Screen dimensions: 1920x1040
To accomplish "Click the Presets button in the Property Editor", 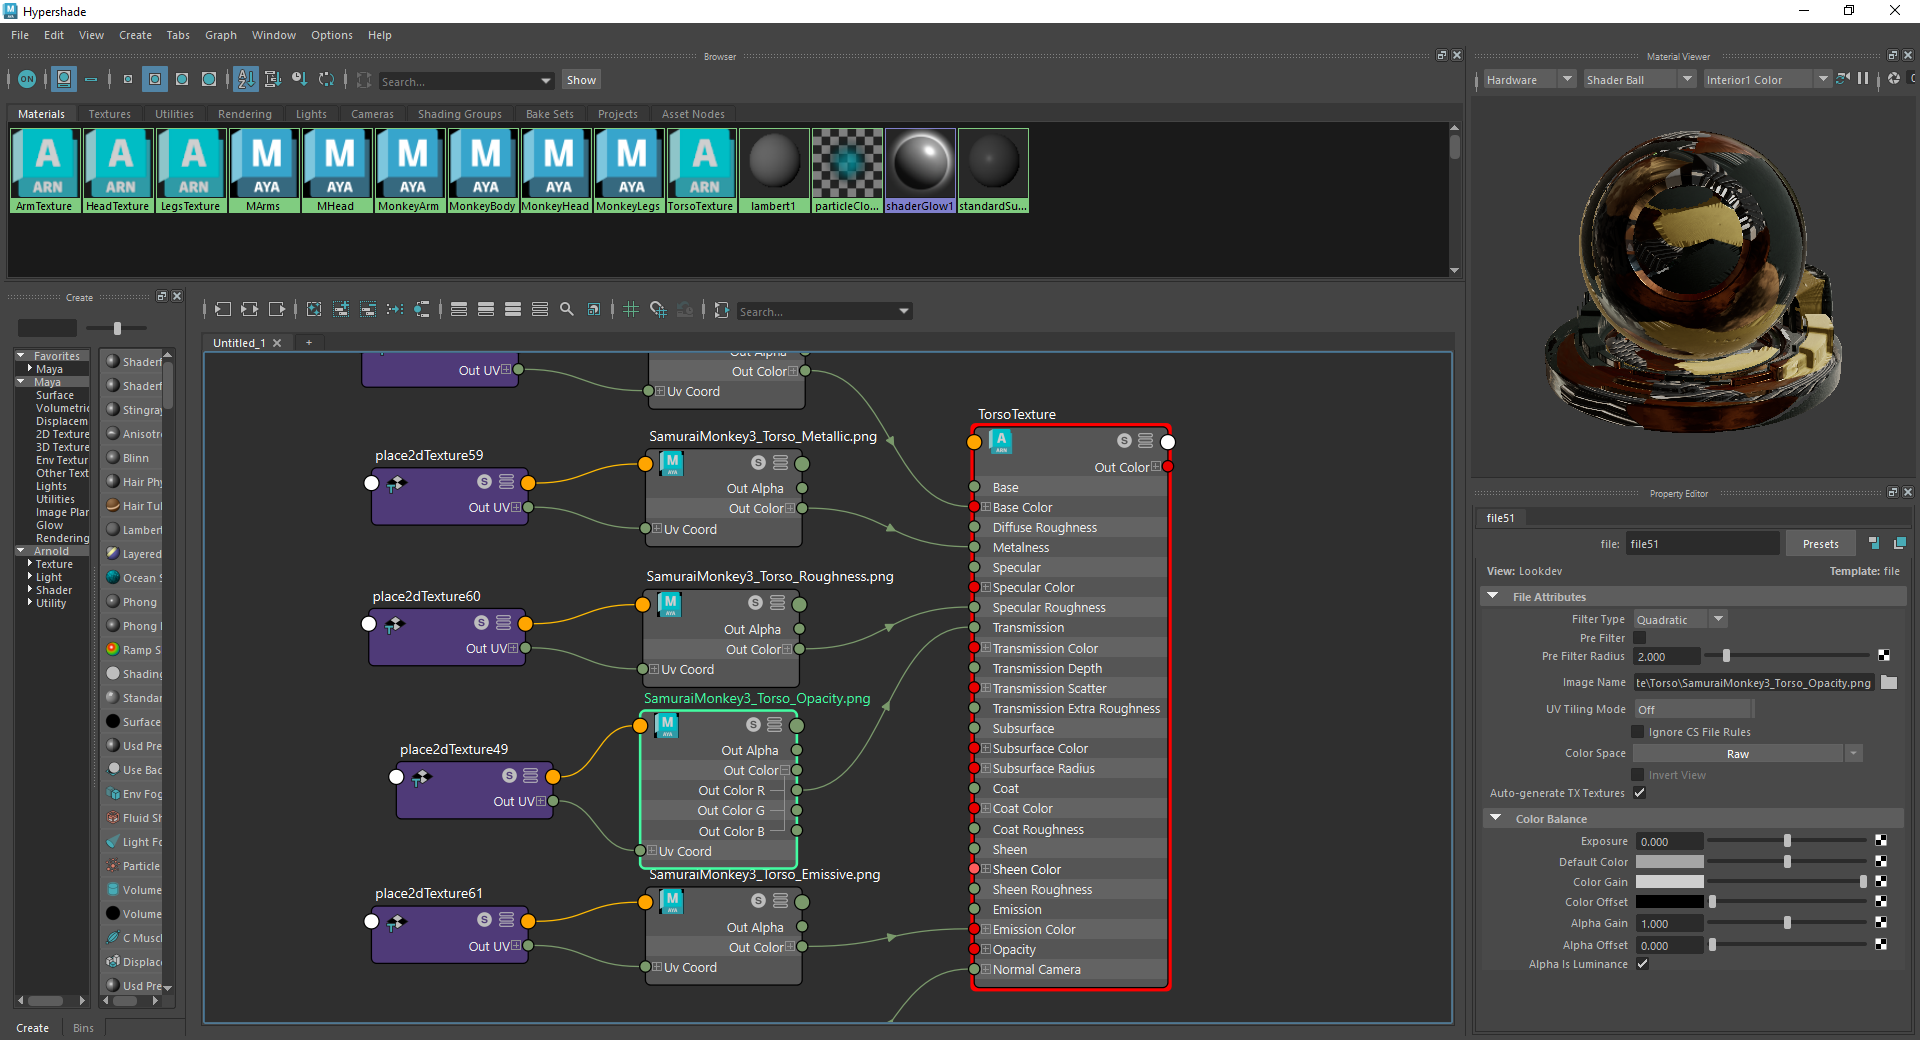I will pos(1819,543).
